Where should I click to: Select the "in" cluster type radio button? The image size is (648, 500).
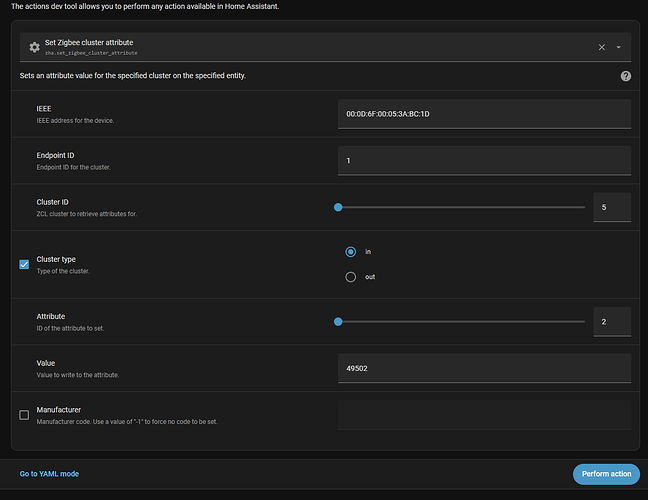pos(350,252)
